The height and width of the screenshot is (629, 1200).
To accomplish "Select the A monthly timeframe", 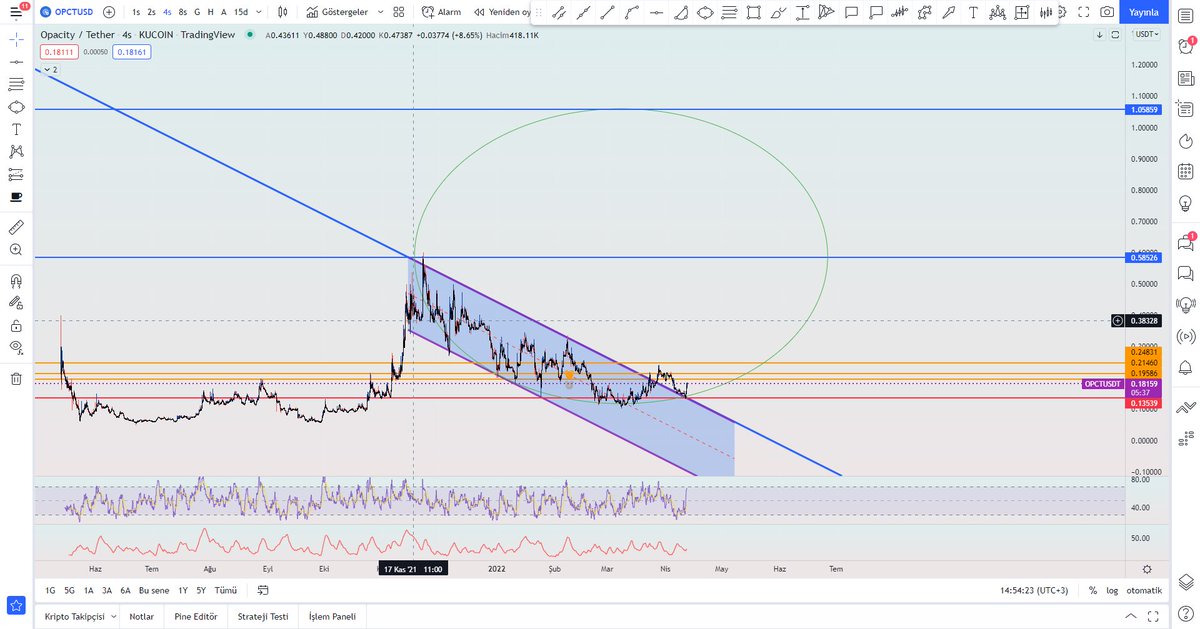I will coord(223,12).
